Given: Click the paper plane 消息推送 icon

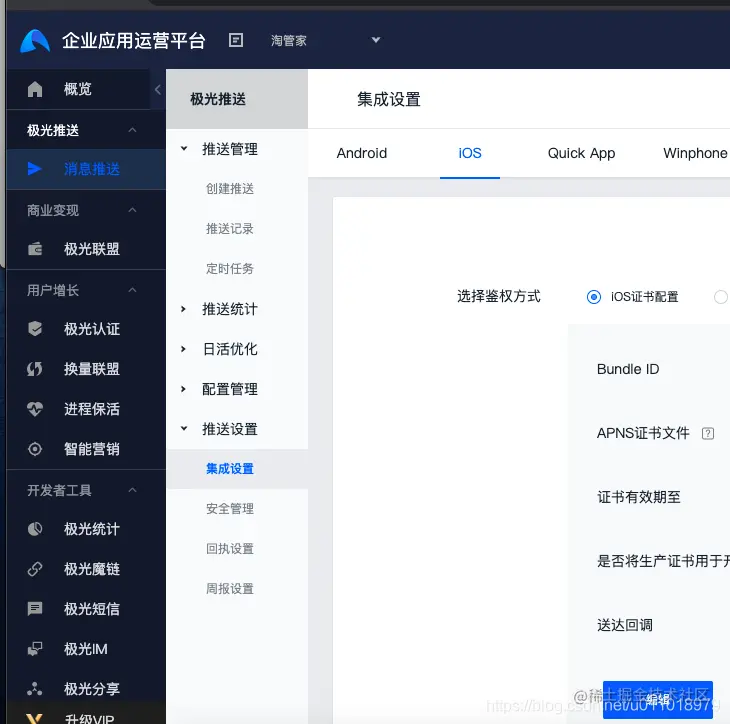Looking at the screenshot, I should [x=35, y=169].
